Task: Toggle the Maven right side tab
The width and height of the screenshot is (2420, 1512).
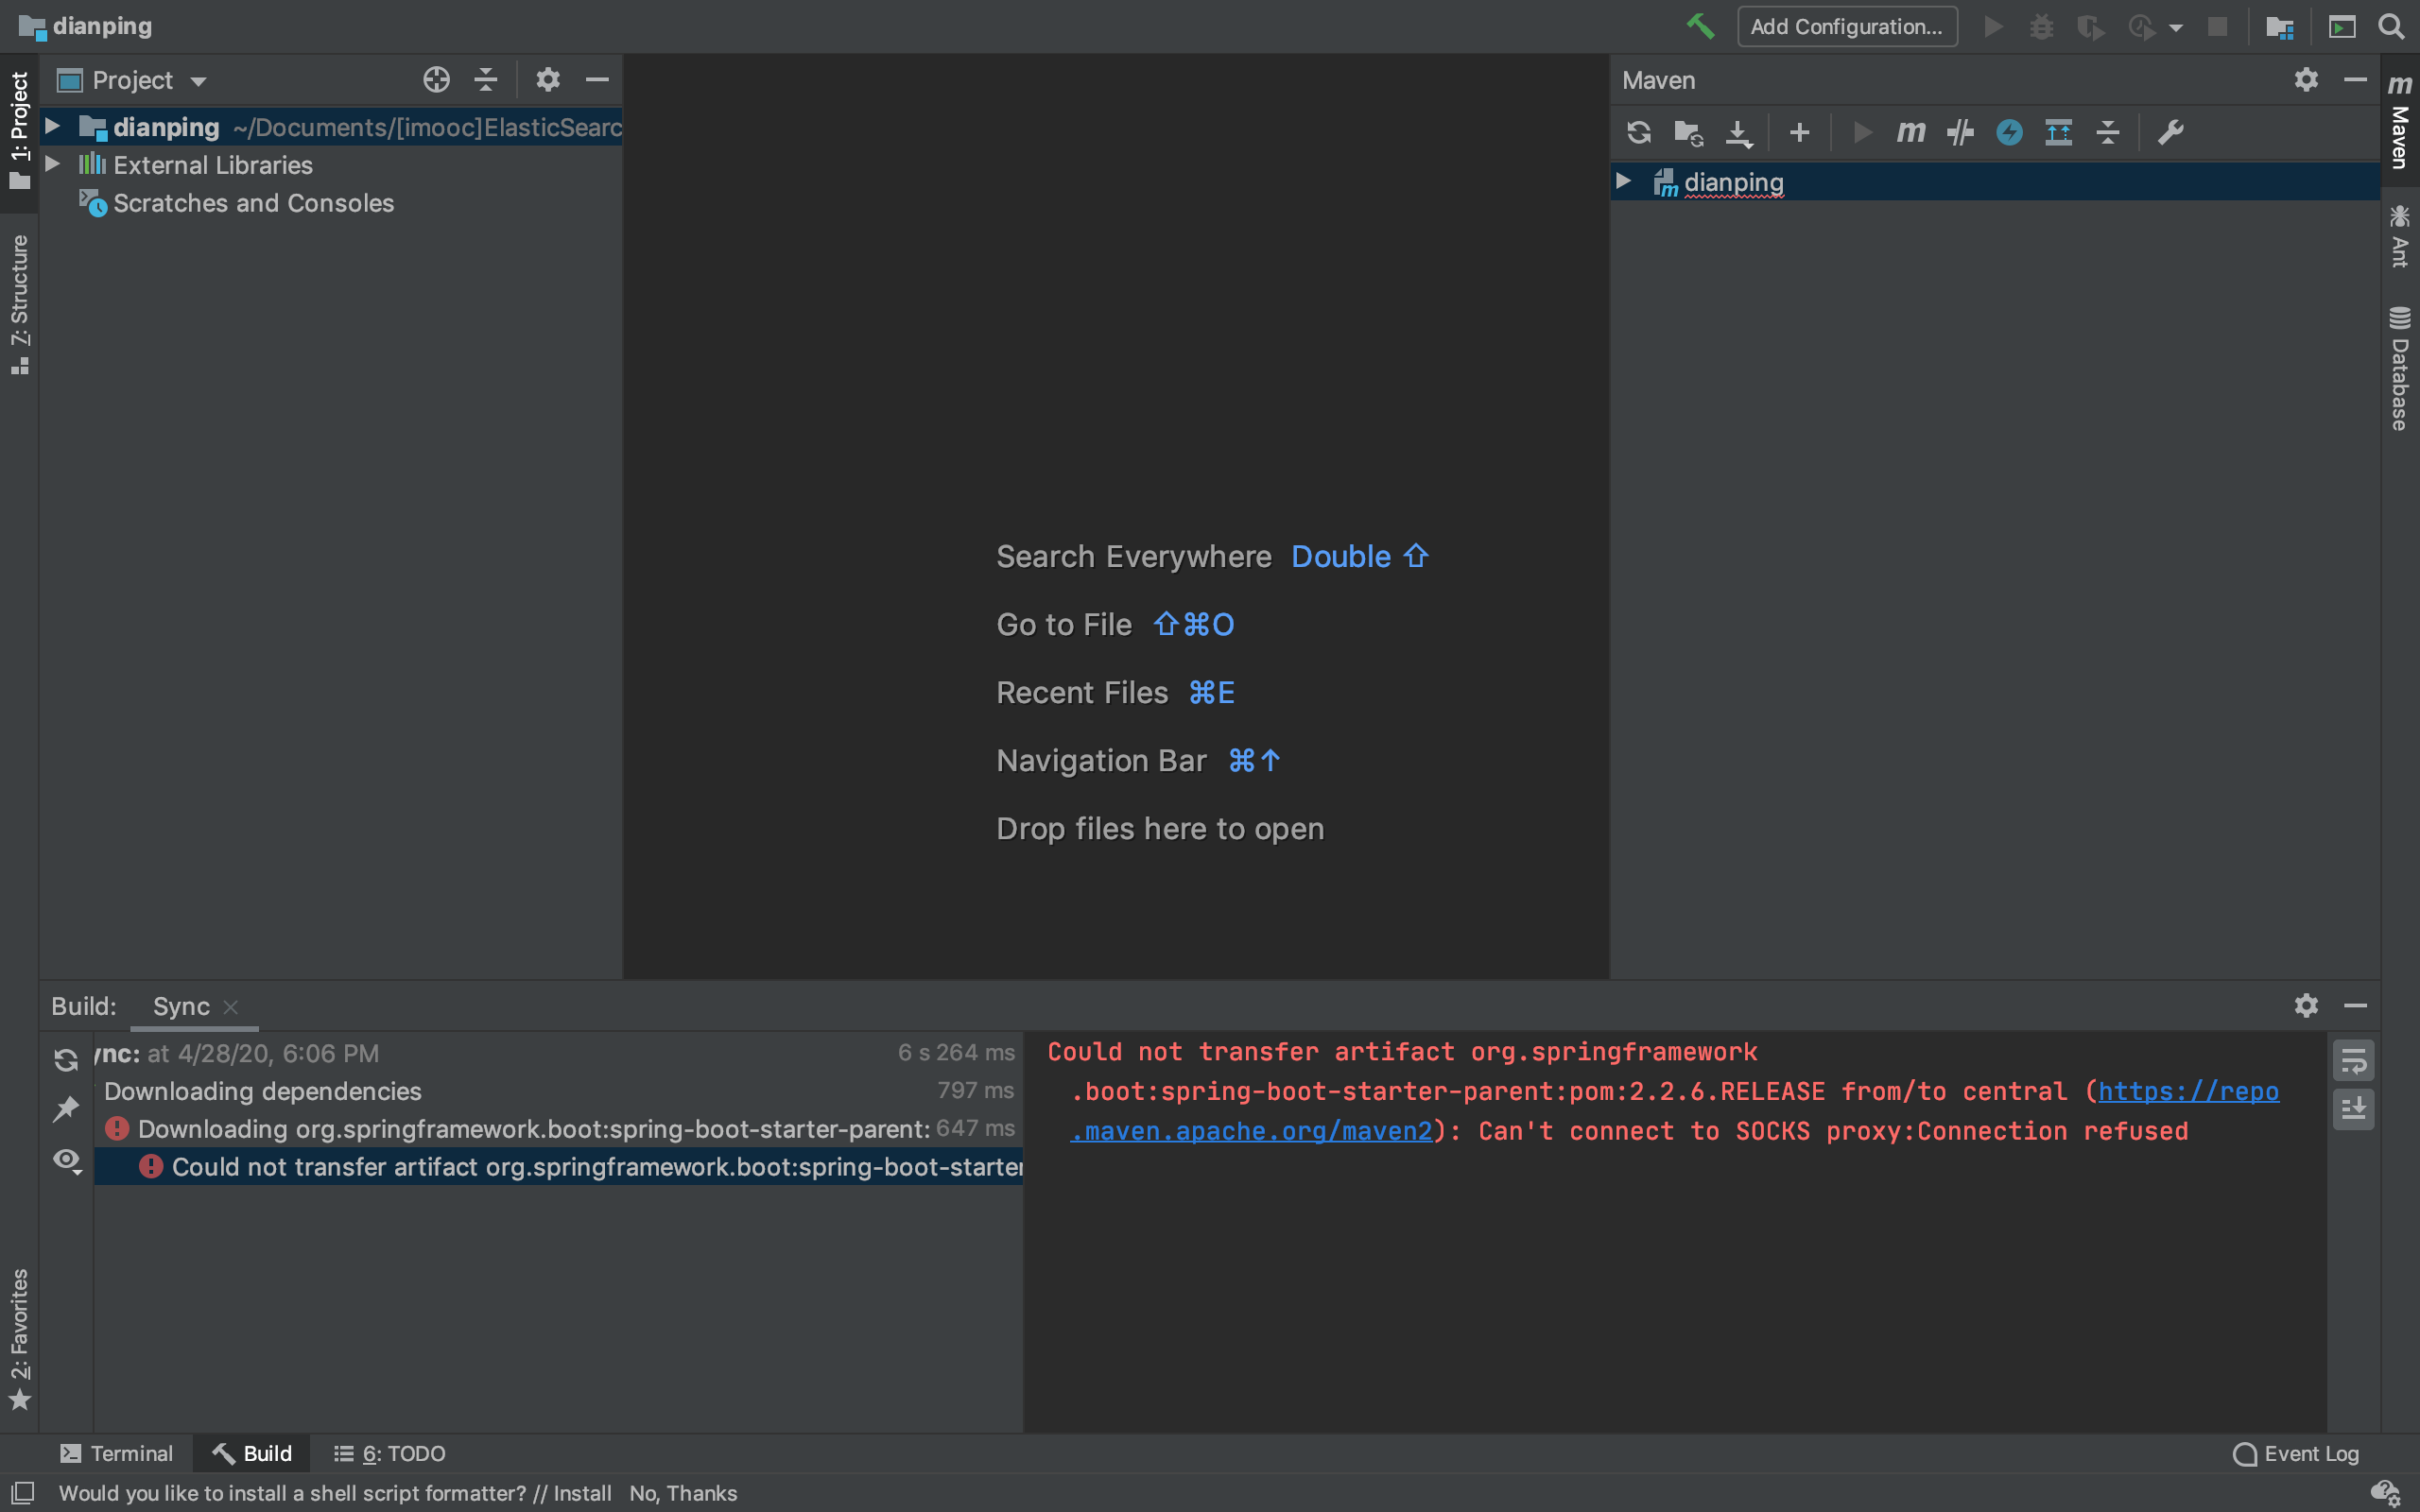Action: pos(2400,120)
